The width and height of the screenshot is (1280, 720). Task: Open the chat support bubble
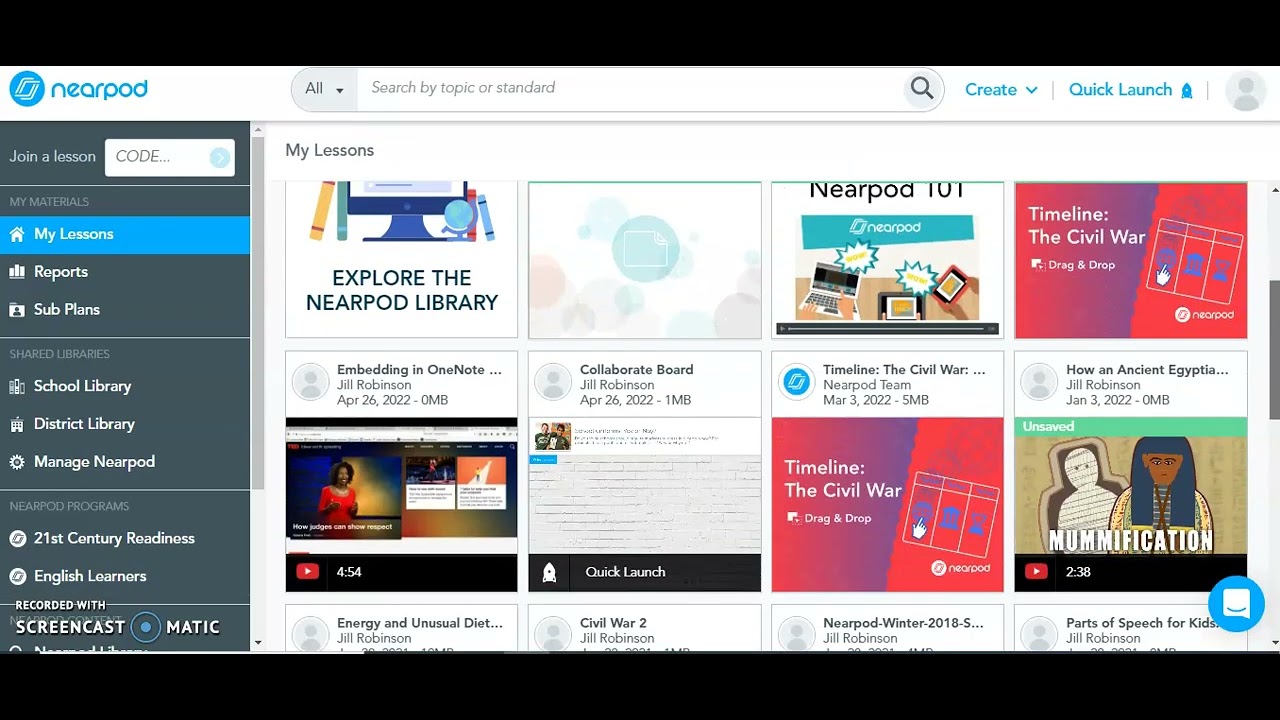coord(1236,604)
